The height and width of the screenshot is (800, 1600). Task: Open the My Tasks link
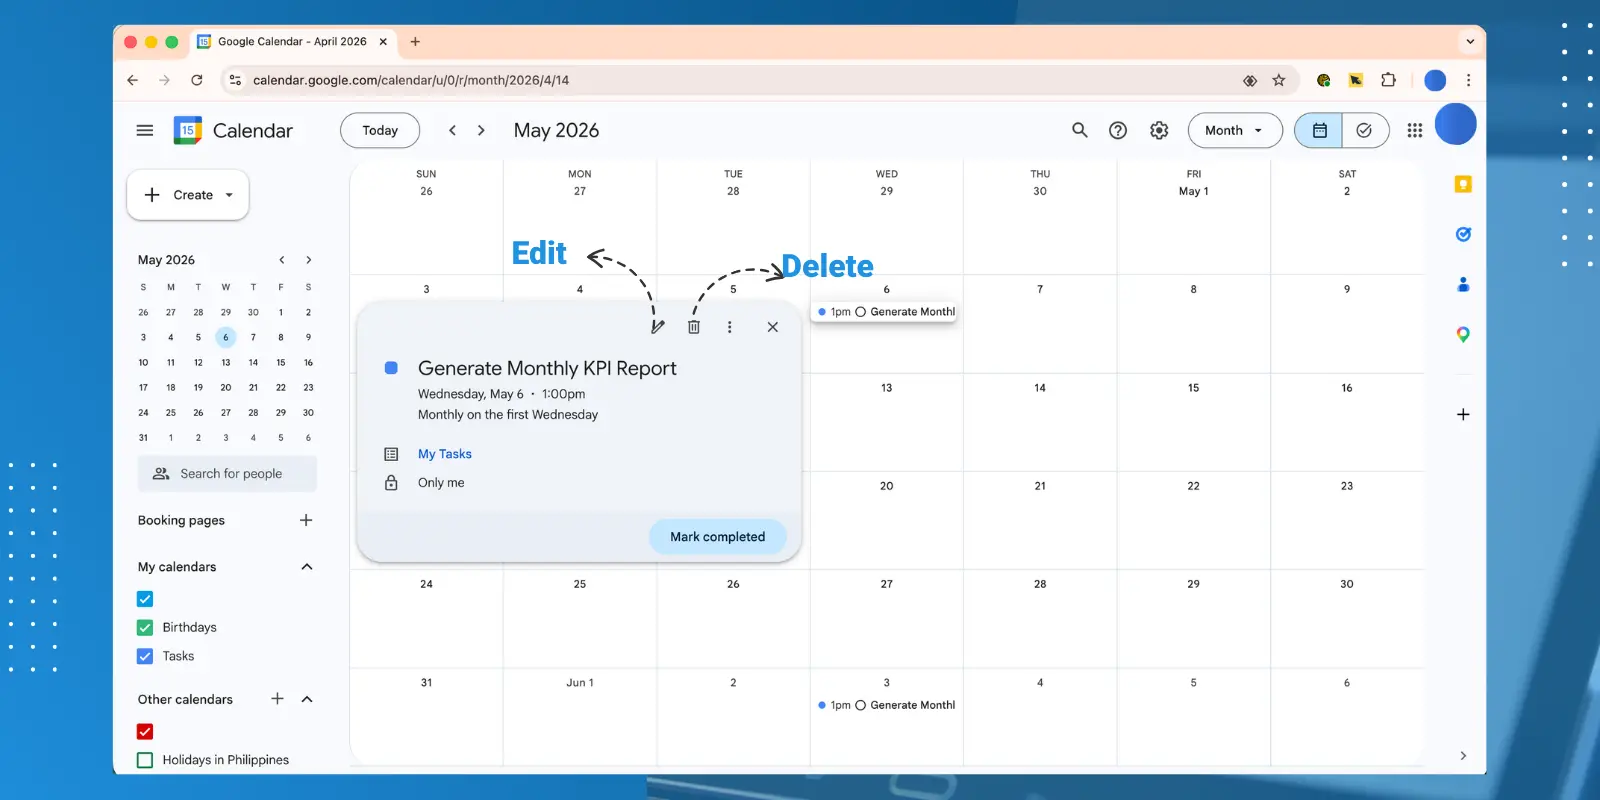click(445, 454)
